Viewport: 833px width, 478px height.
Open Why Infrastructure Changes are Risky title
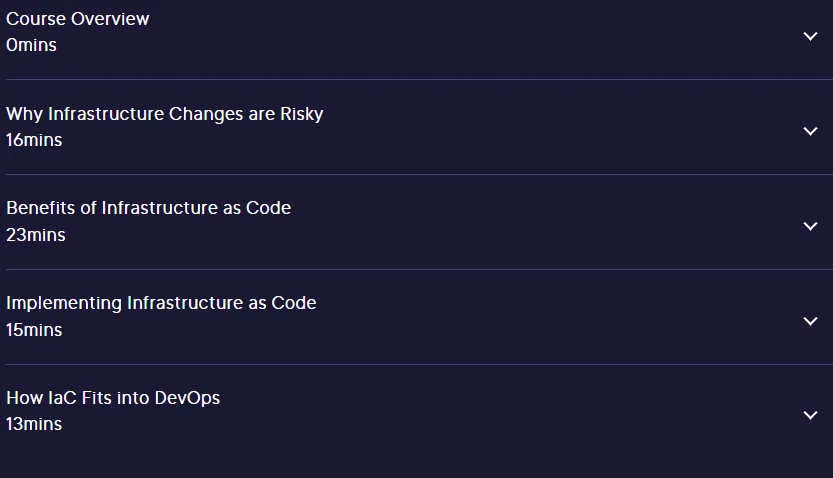[x=165, y=114]
